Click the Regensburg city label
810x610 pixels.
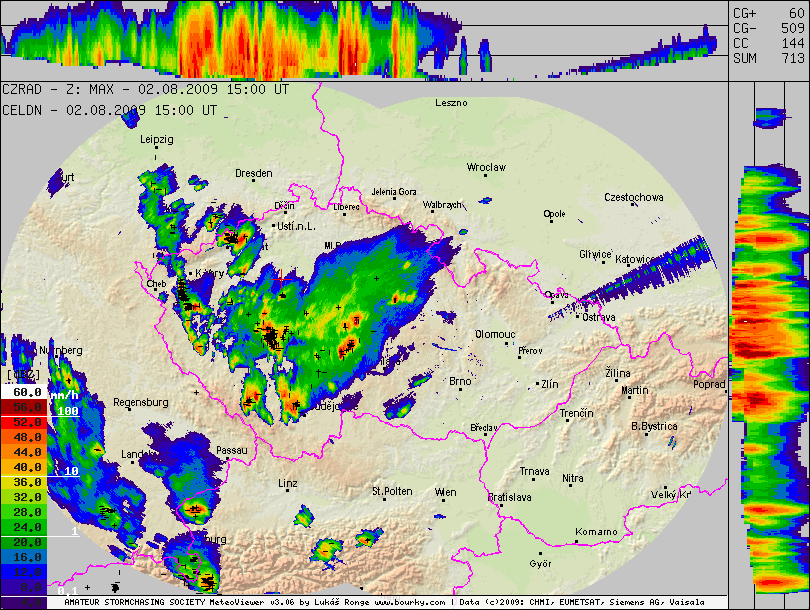tap(141, 402)
